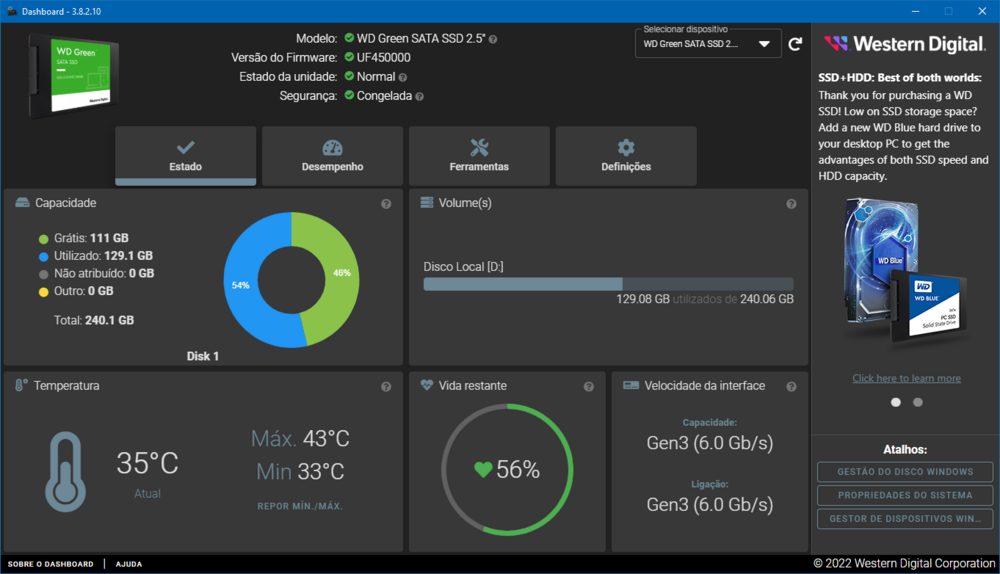The image size is (1000, 574).
Task: Open Sobre o Dashboard in footer
Action: point(51,564)
